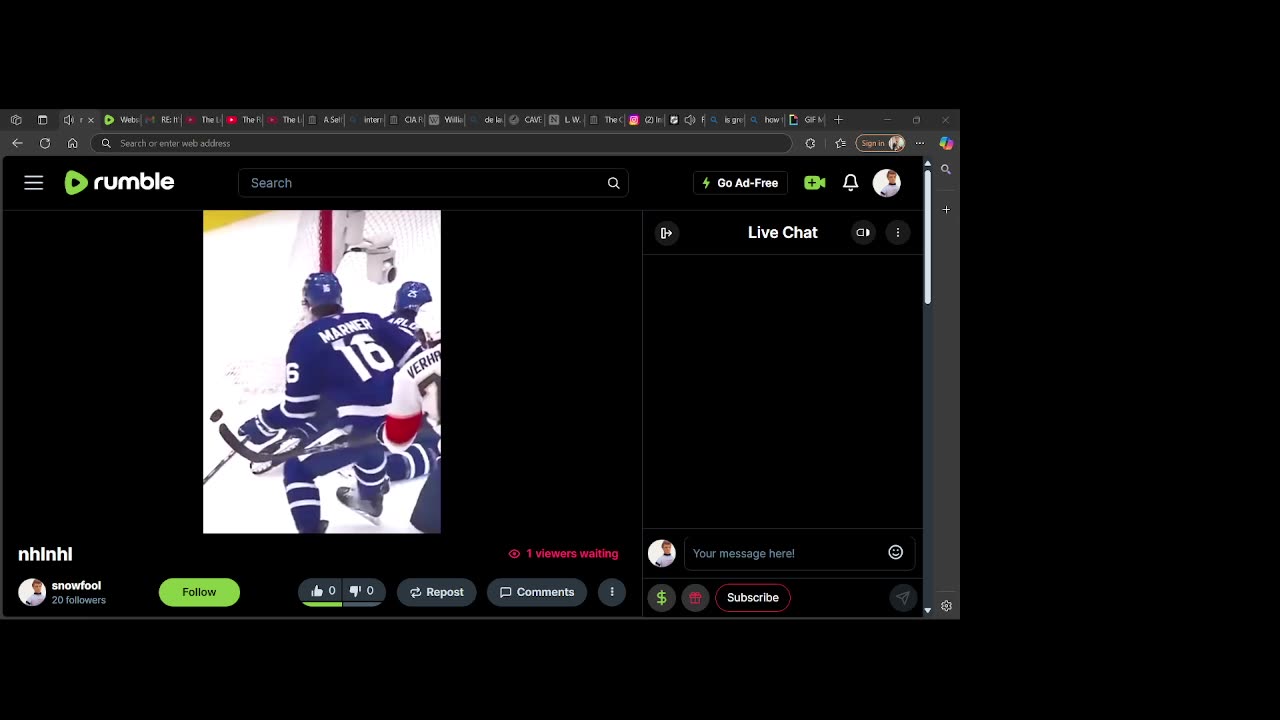Switch to the CAVE browser tab
The width and height of the screenshot is (1280, 720).
click(x=525, y=120)
